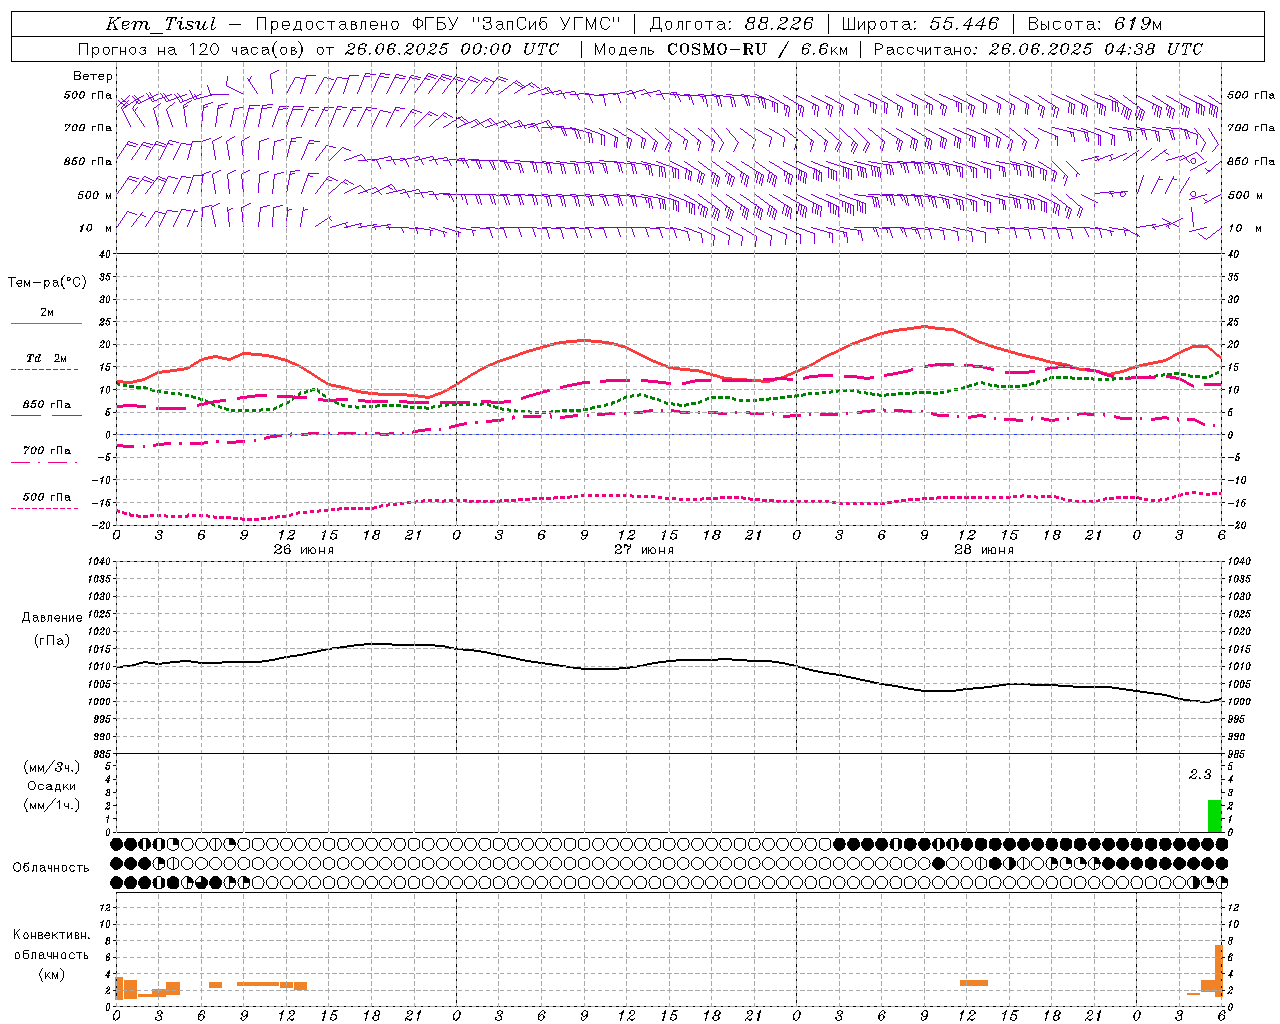The width and height of the screenshot is (1280, 1024).
Task: Click the 2.3 precipitation value
Action: tap(1199, 774)
